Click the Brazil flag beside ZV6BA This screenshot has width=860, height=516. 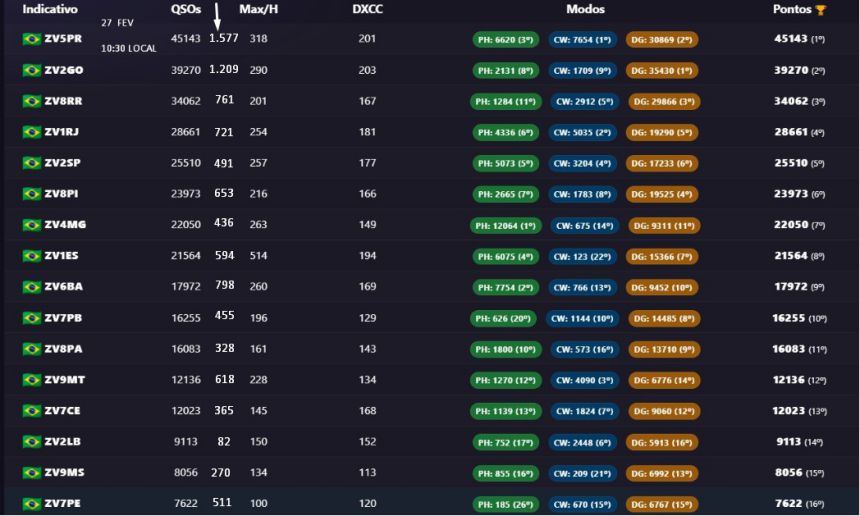[32, 287]
